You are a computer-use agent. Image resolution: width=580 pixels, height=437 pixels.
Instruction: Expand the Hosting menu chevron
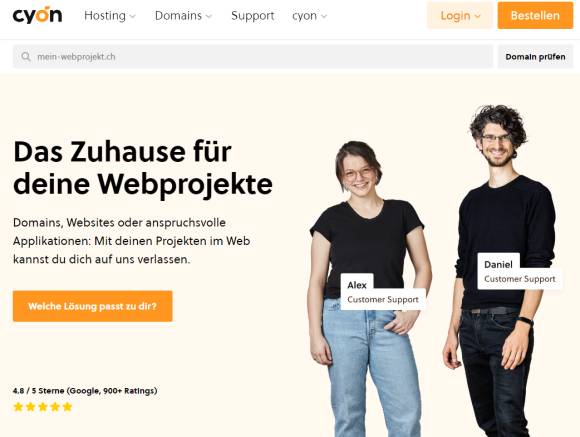pos(133,16)
